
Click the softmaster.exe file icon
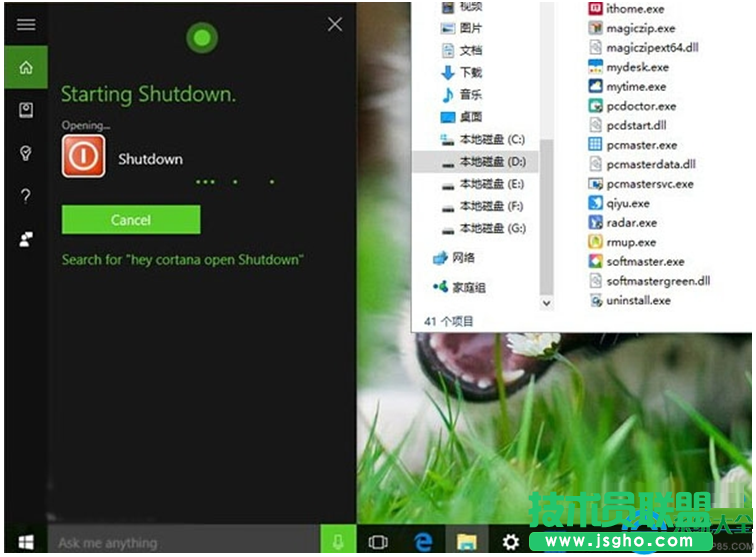click(x=595, y=261)
